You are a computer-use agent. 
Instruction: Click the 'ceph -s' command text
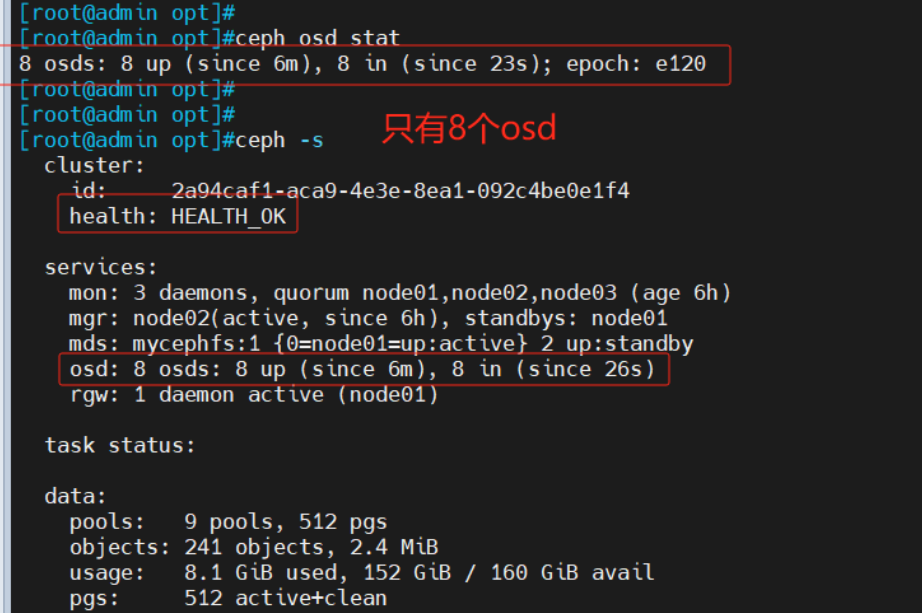click(279, 141)
